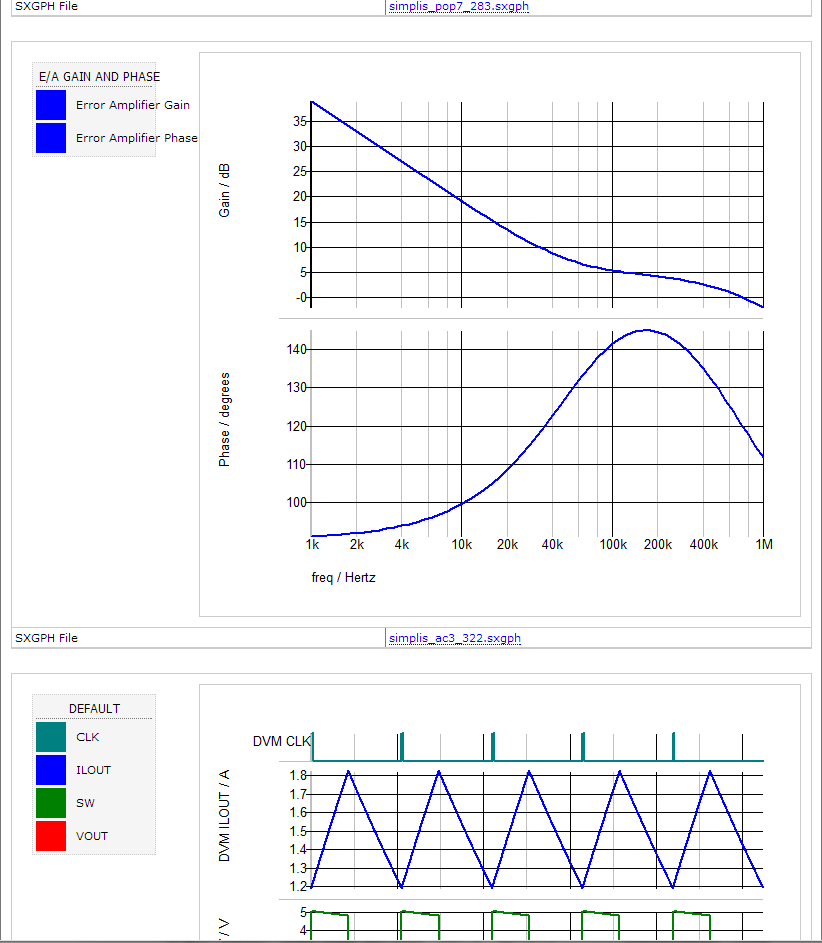Screen dimensions: 822x943
Task: Click the Error Amplifier Phase blue swatch
Action: click(51, 138)
